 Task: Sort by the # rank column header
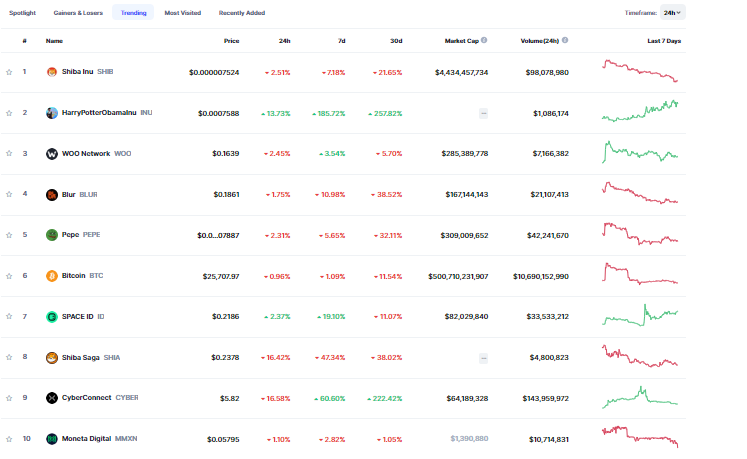click(x=24, y=41)
